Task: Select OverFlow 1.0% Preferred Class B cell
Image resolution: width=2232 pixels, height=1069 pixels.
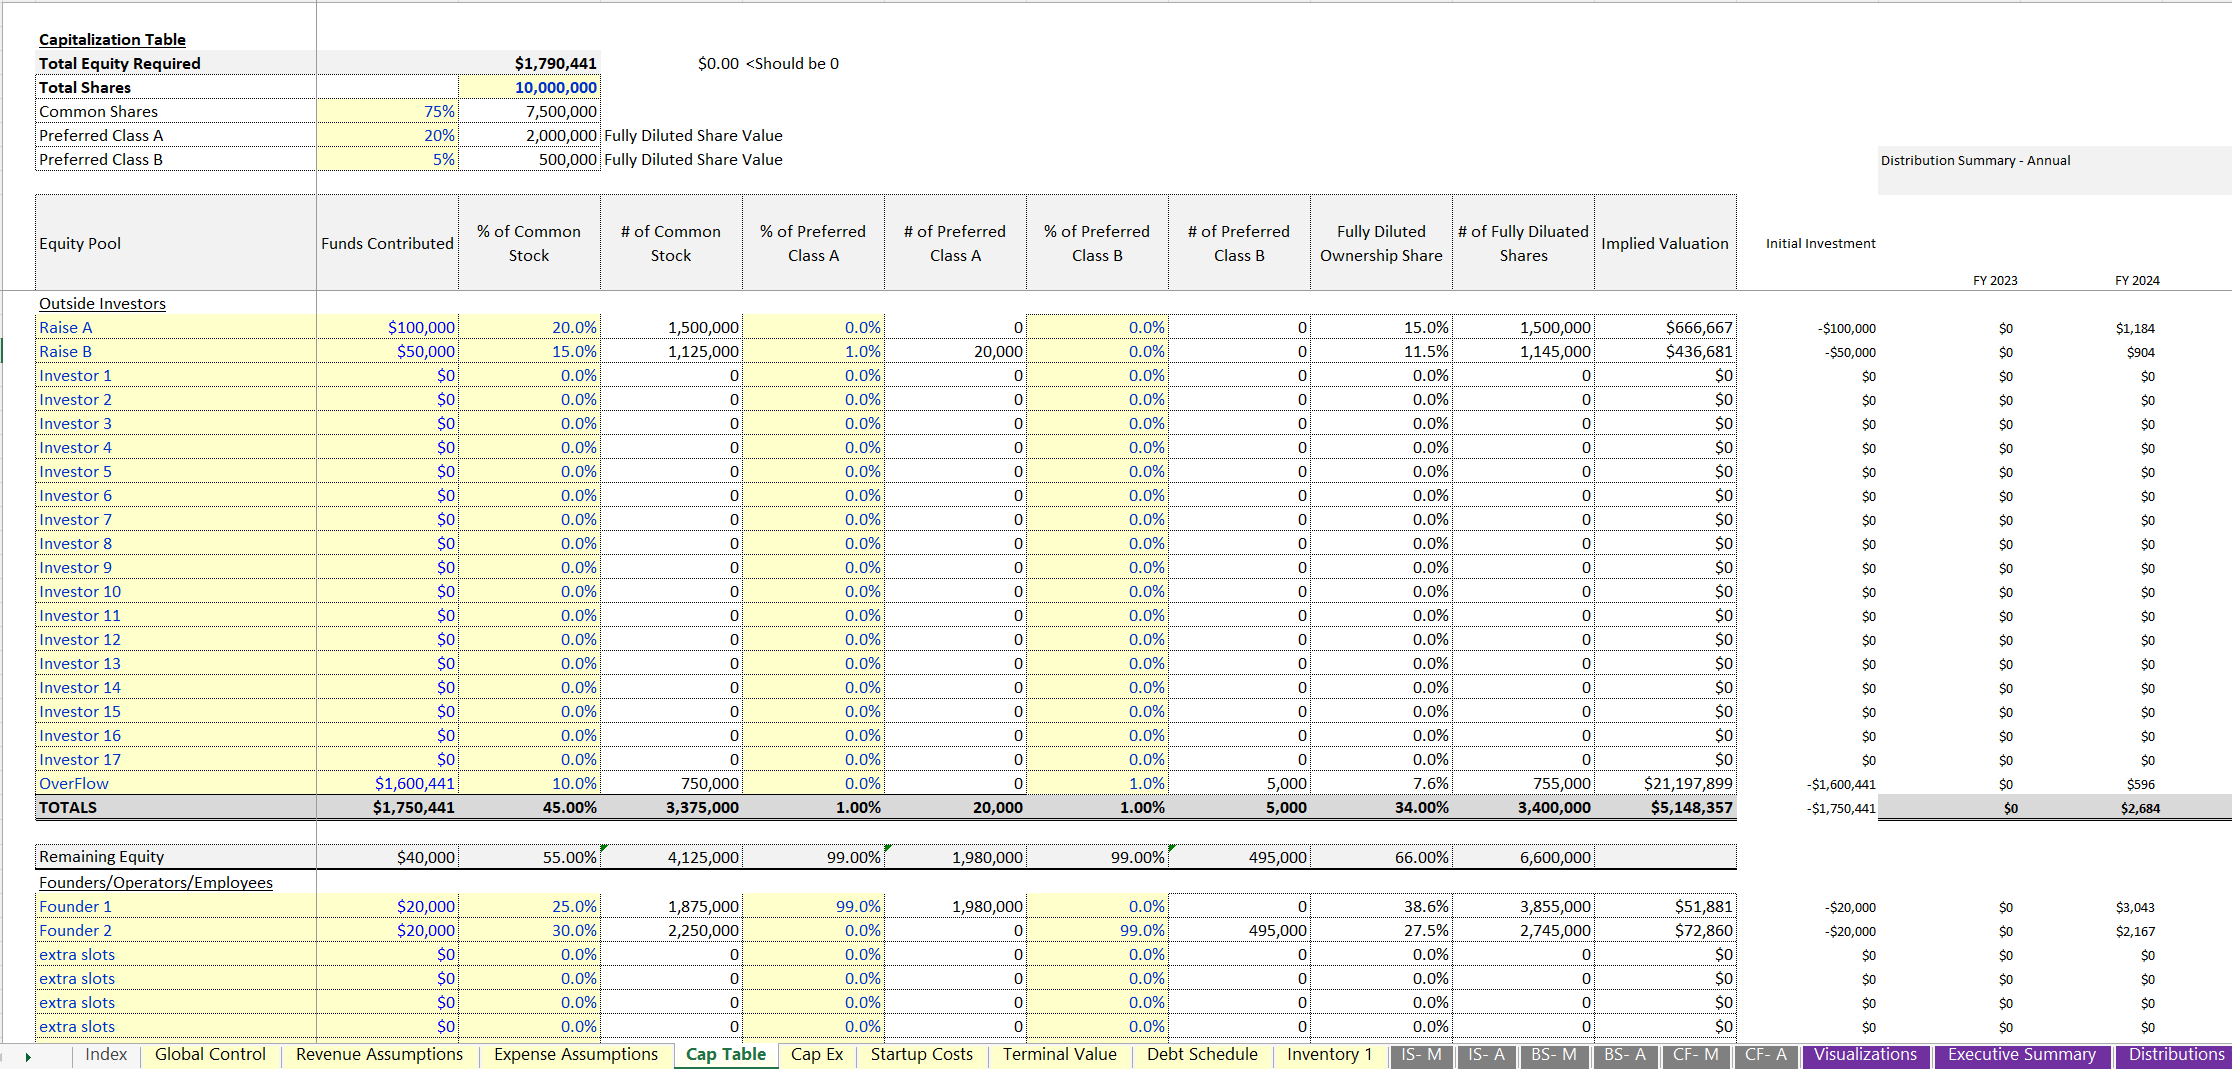Action: pyautogui.click(x=1097, y=783)
